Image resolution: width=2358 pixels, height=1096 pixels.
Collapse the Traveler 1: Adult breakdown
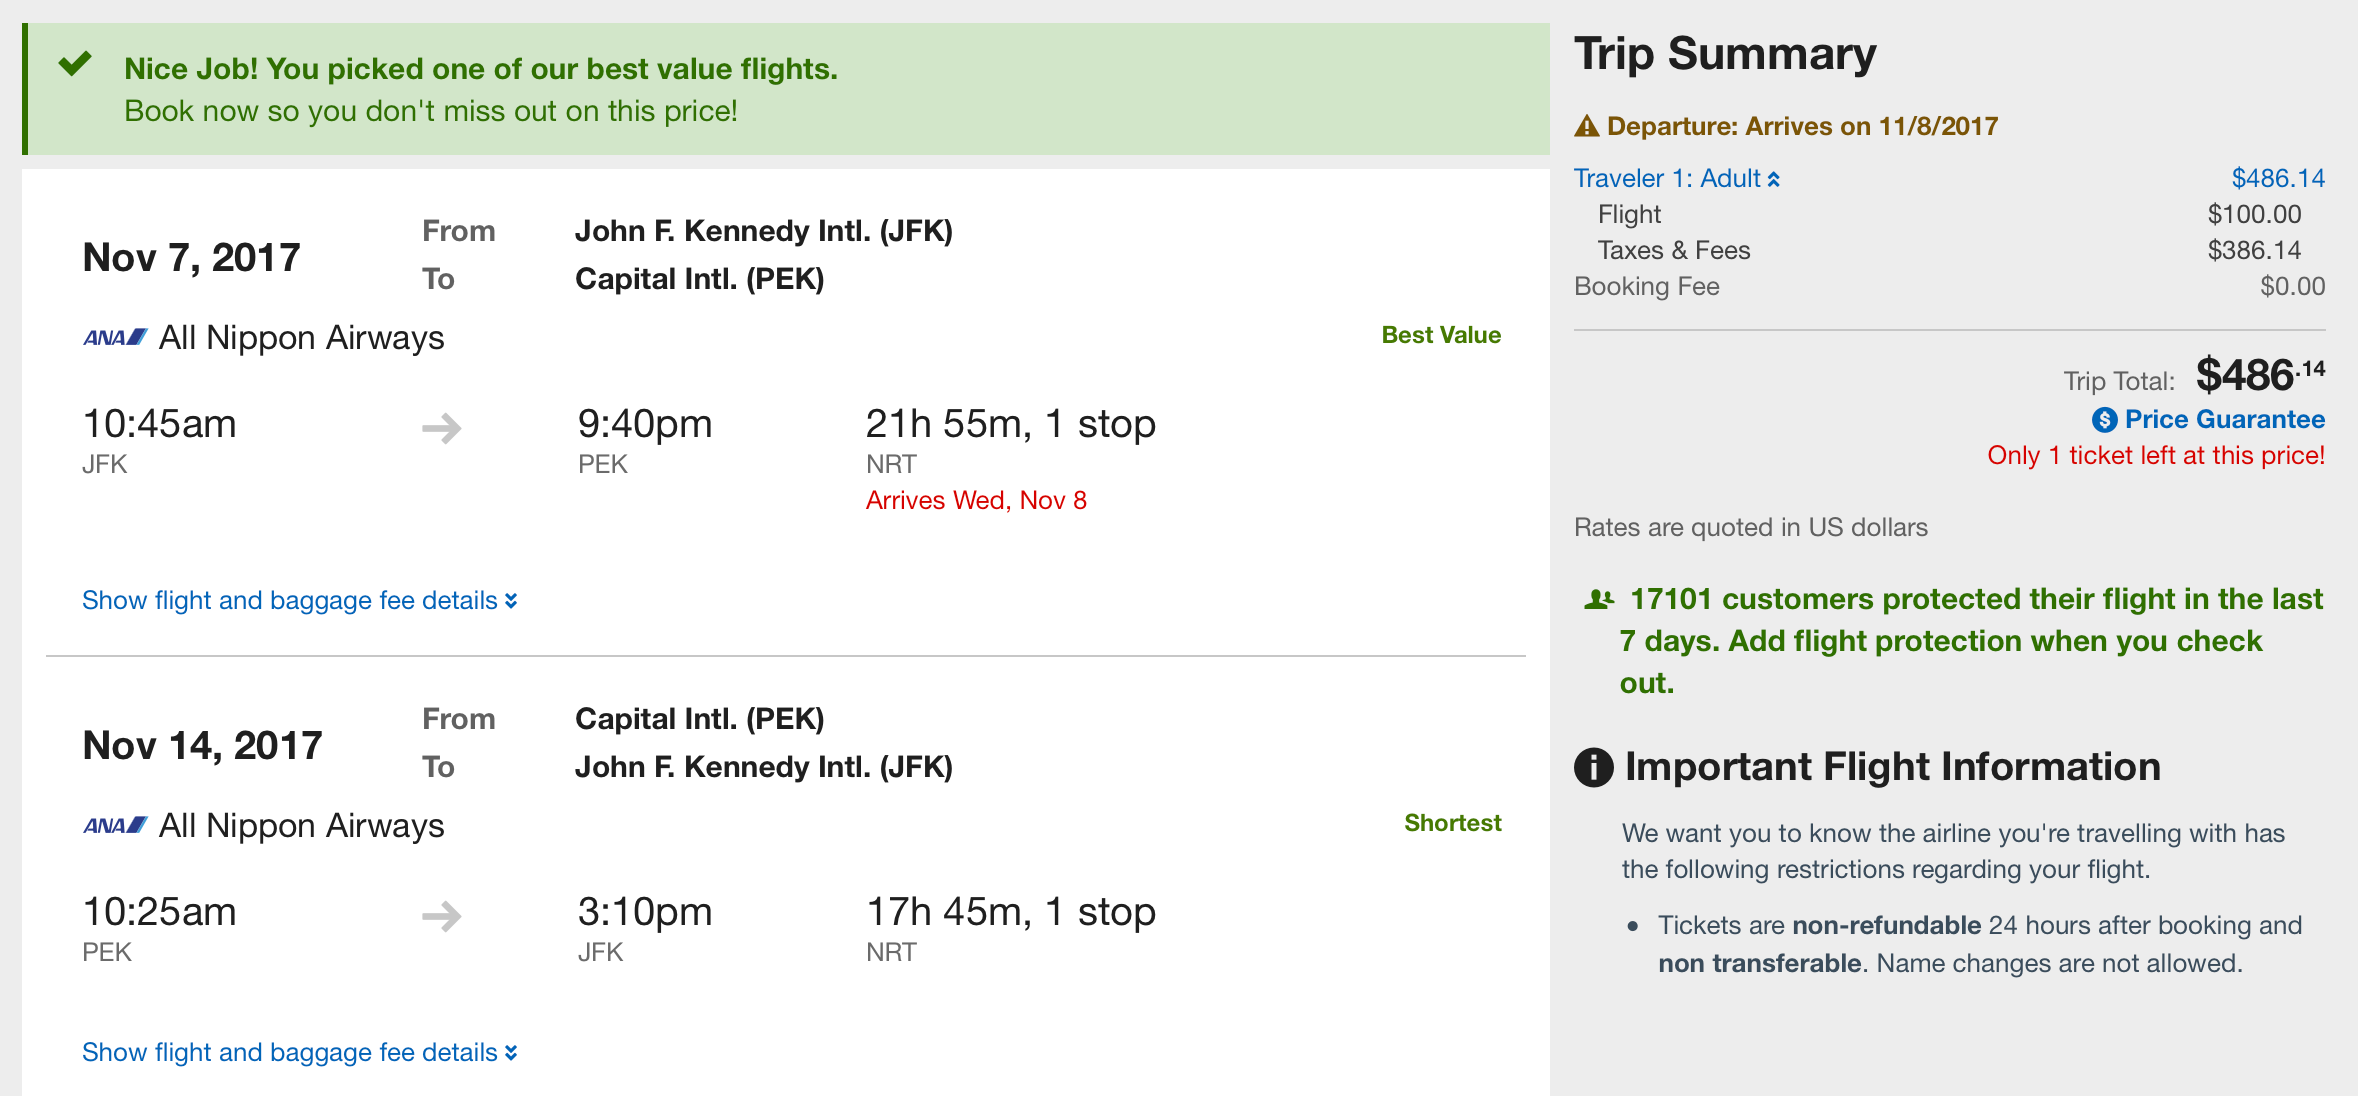tap(1676, 179)
